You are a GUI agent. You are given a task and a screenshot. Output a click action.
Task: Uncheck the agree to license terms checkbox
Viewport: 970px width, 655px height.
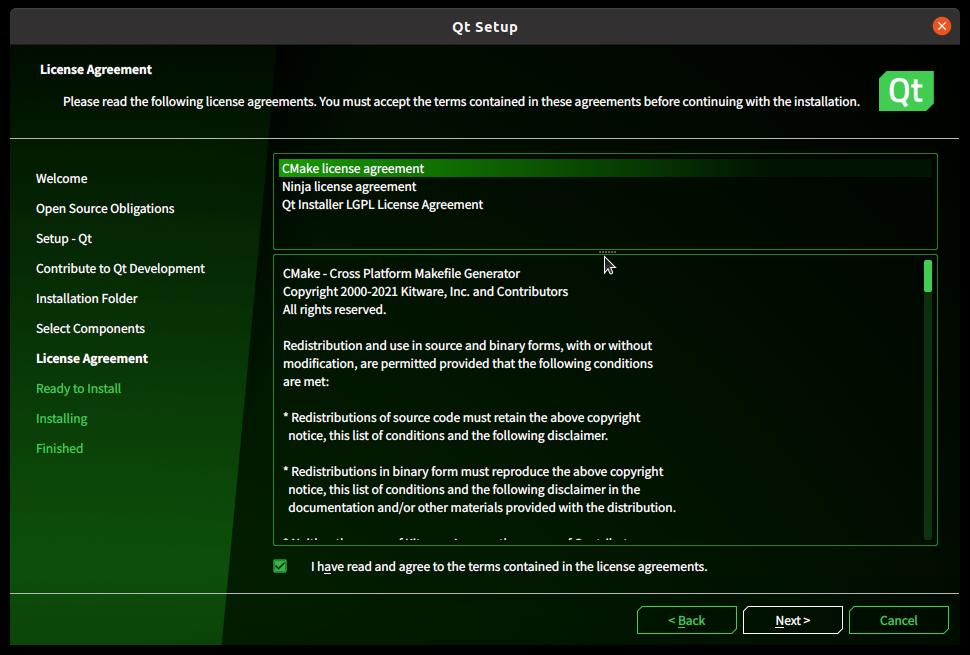click(280, 566)
